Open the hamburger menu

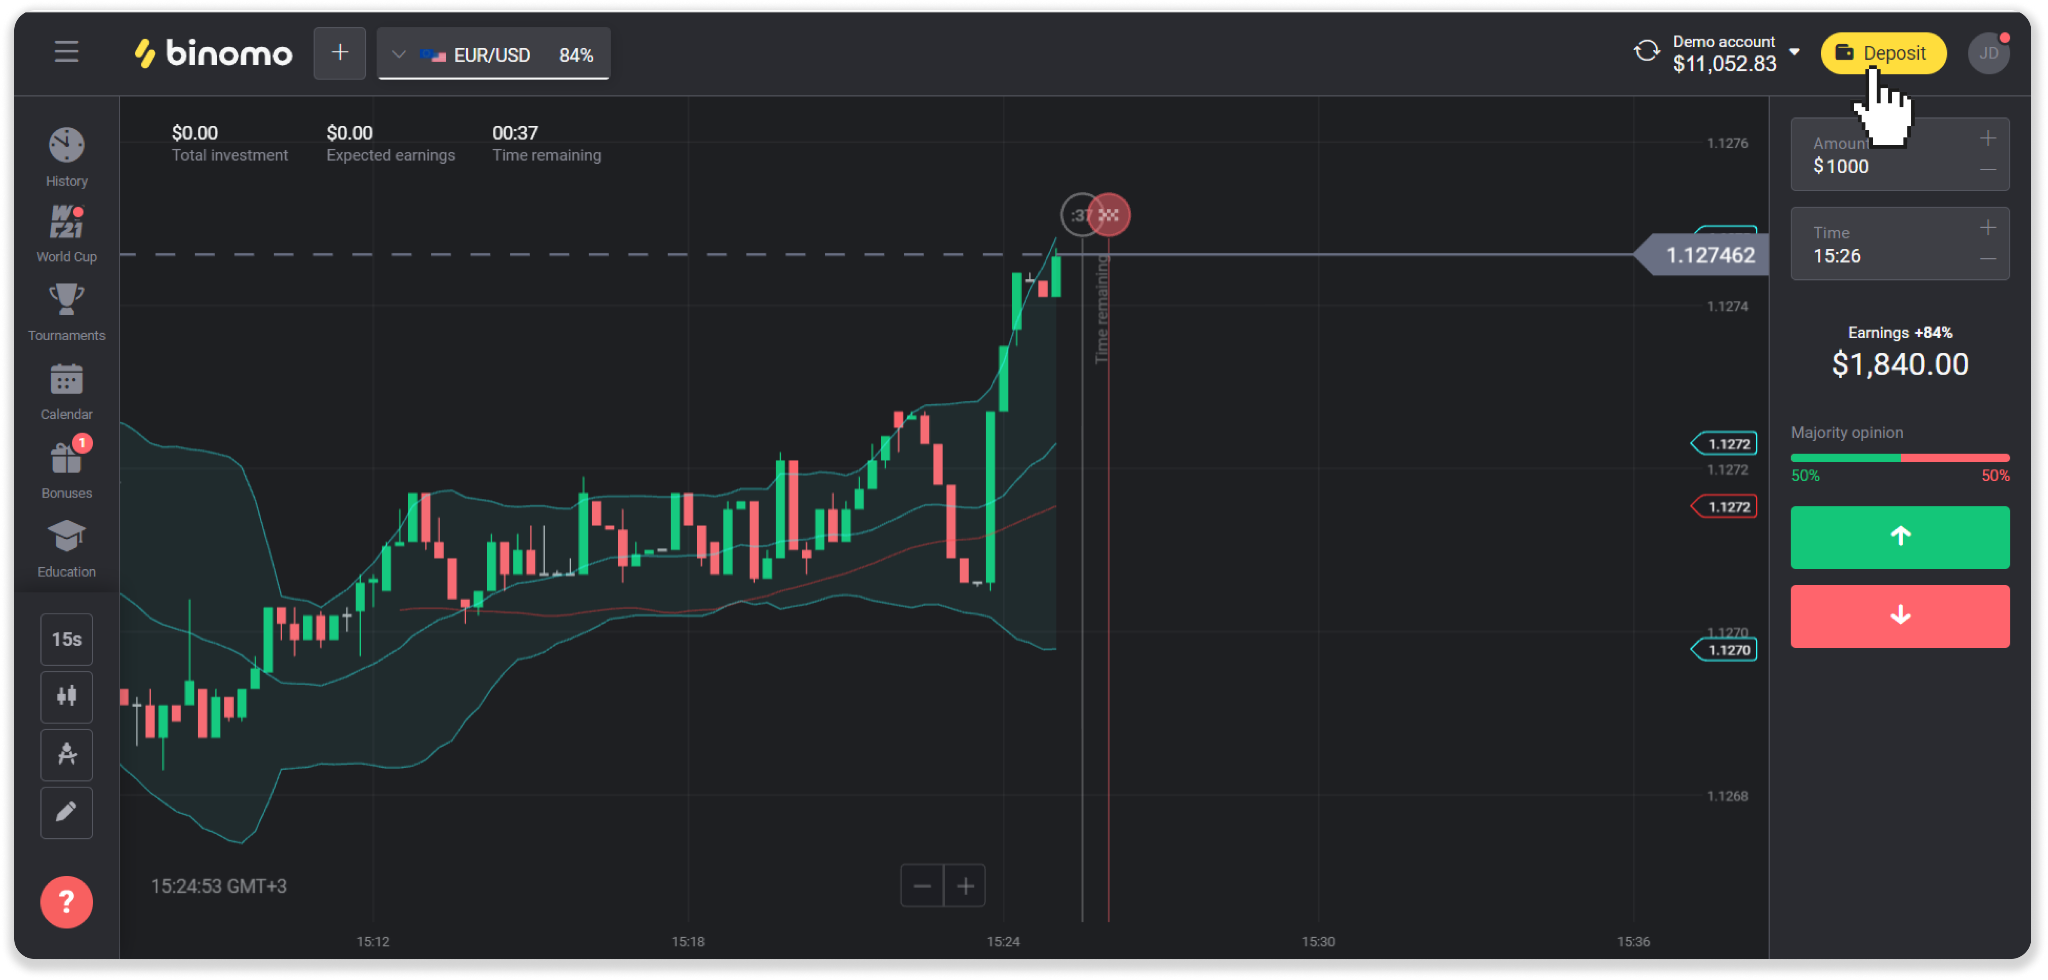point(66,52)
